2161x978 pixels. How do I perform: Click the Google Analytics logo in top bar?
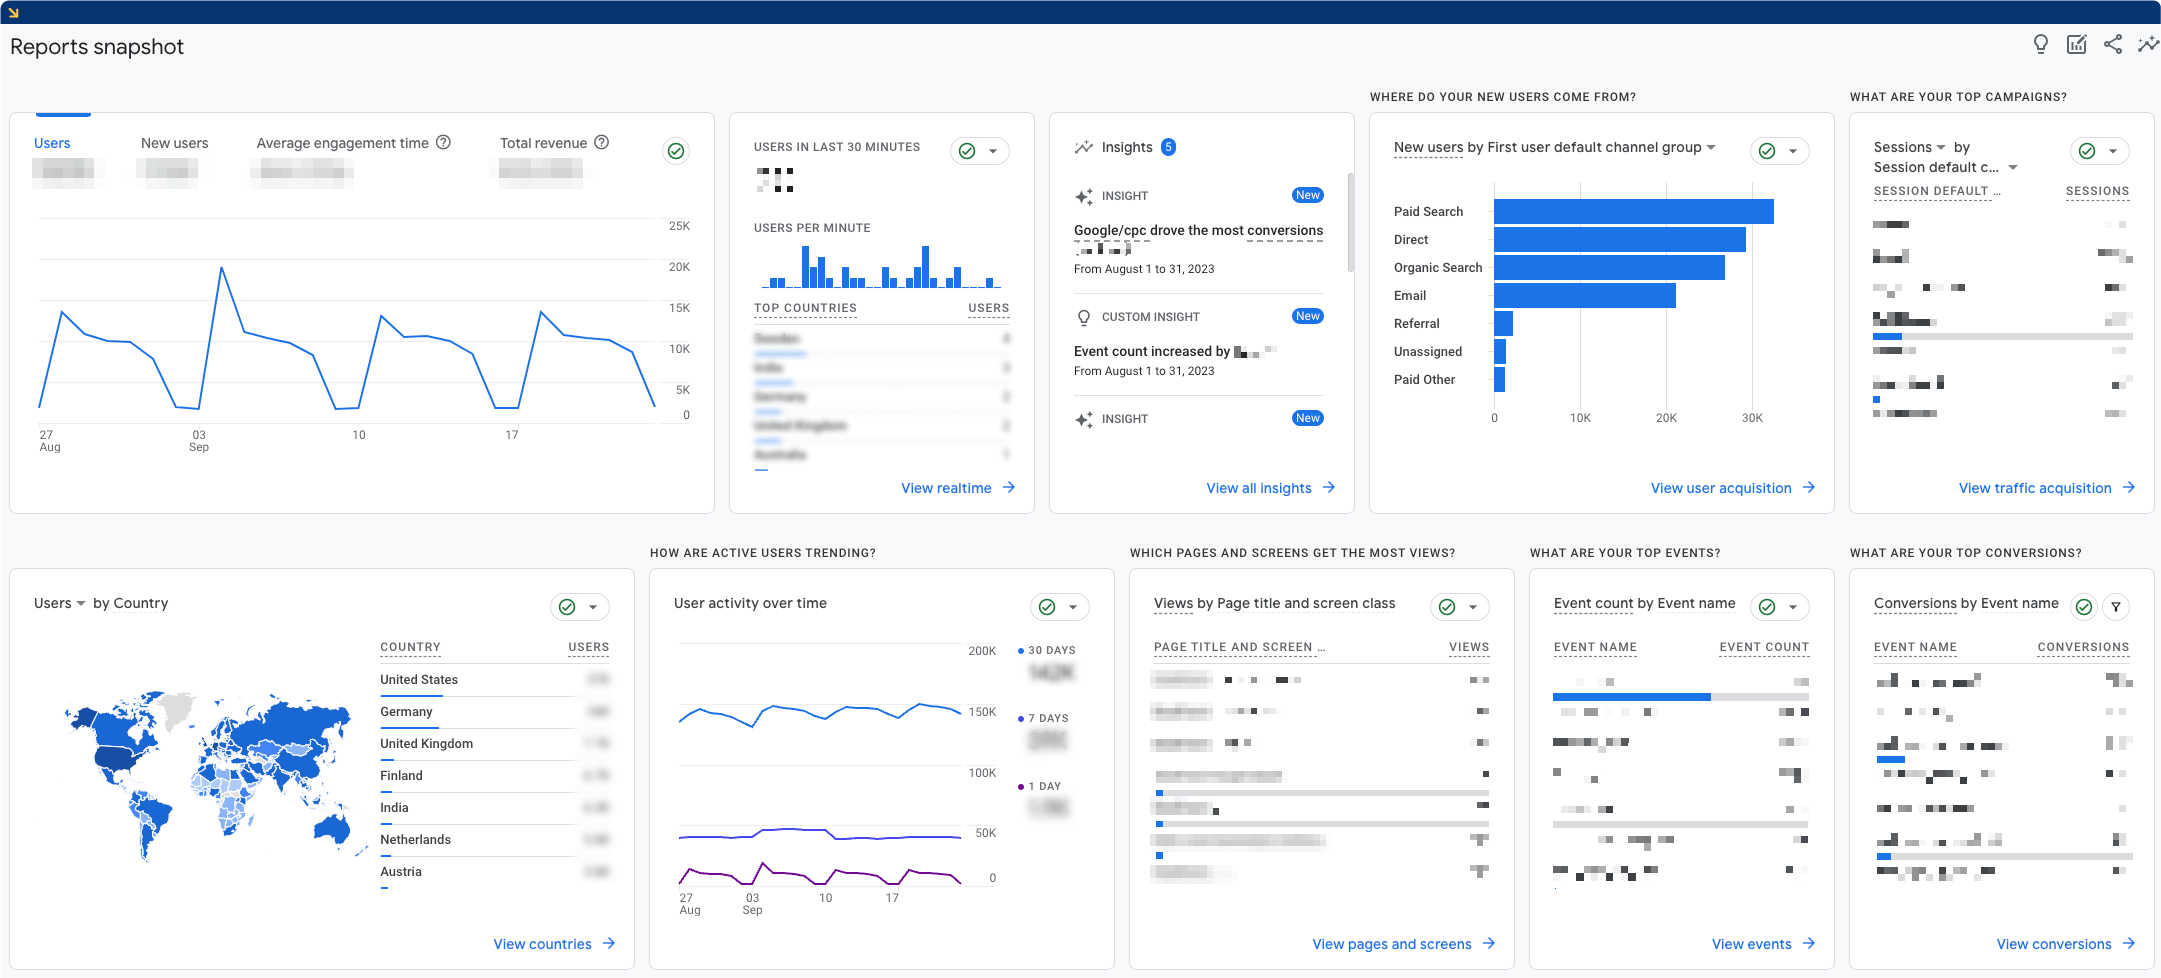[x=13, y=11]
